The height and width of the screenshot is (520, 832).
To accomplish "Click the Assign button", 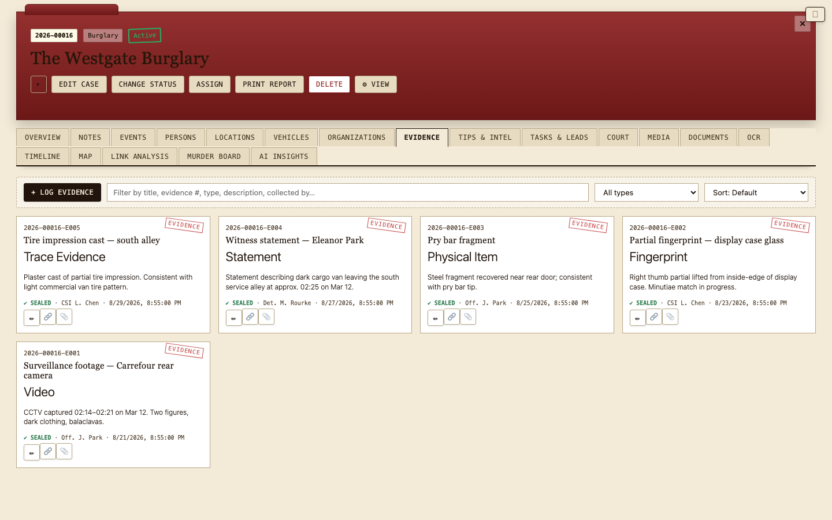I will click(210, 84).
